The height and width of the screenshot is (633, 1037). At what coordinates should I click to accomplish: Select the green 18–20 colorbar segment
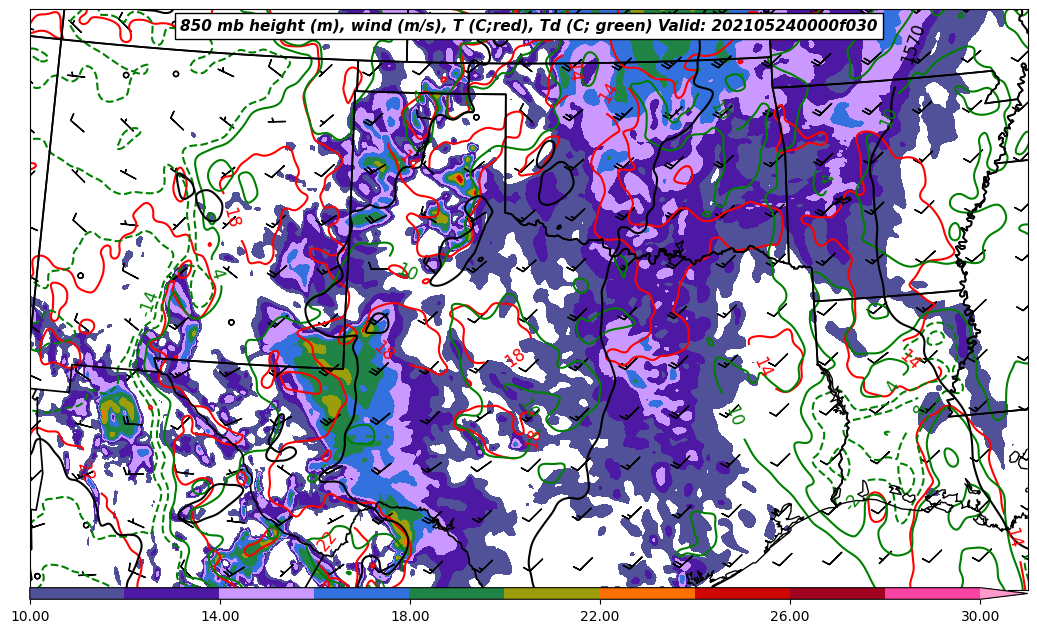(x=457, y=593)
